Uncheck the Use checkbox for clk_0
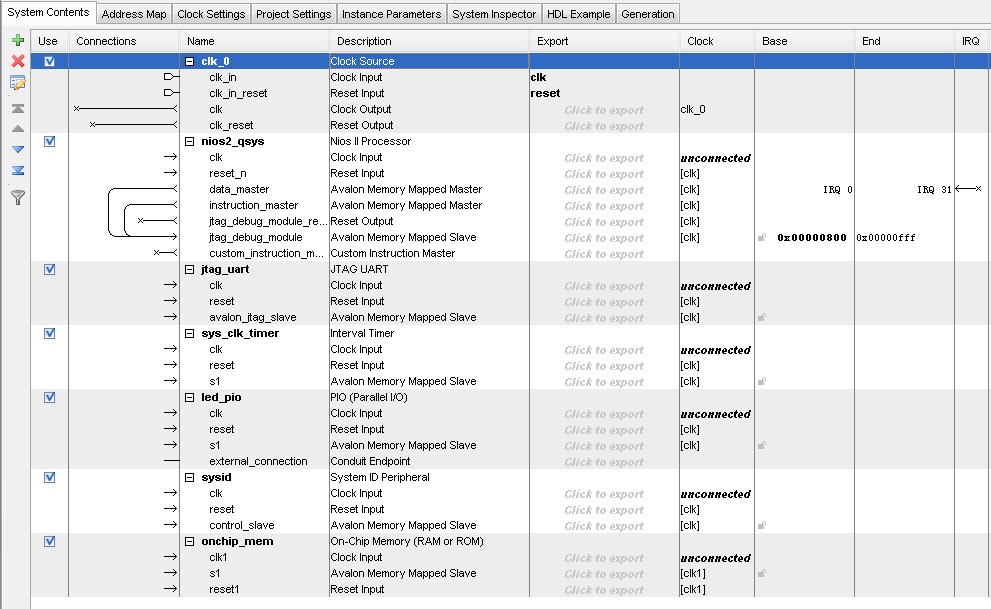 (49, 61)
